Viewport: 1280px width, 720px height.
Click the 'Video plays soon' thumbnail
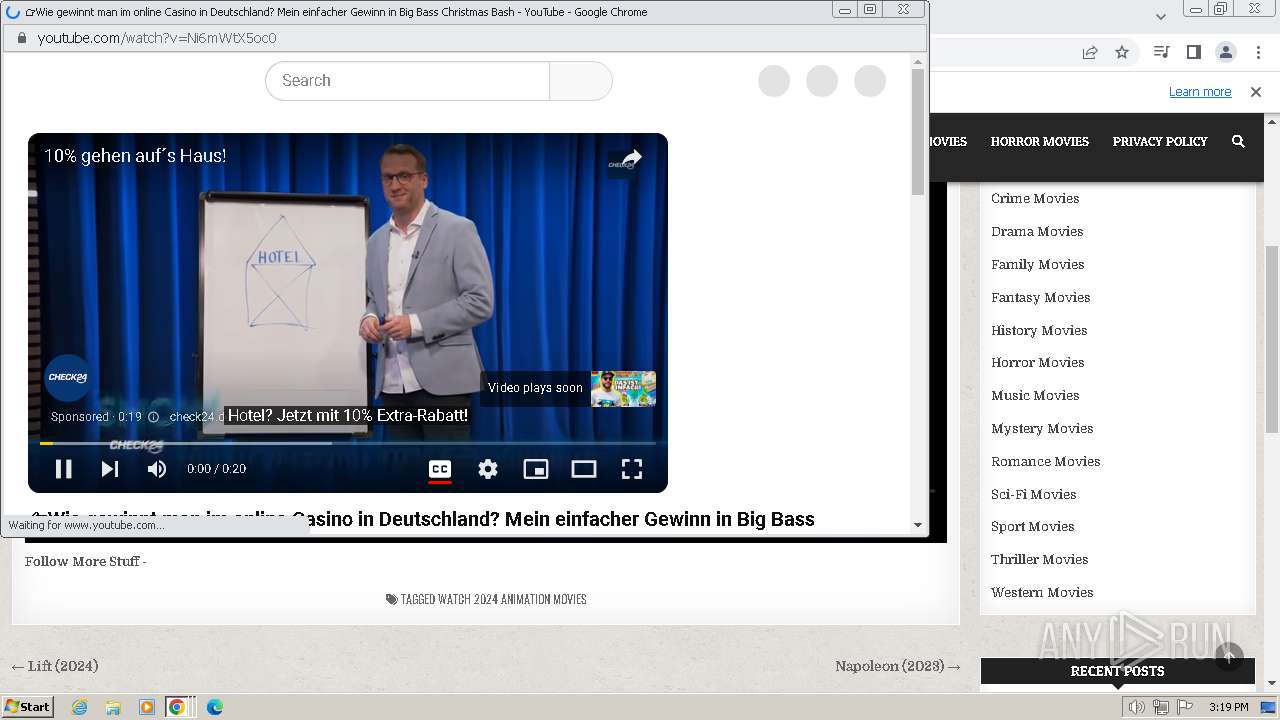coord(623,388)
